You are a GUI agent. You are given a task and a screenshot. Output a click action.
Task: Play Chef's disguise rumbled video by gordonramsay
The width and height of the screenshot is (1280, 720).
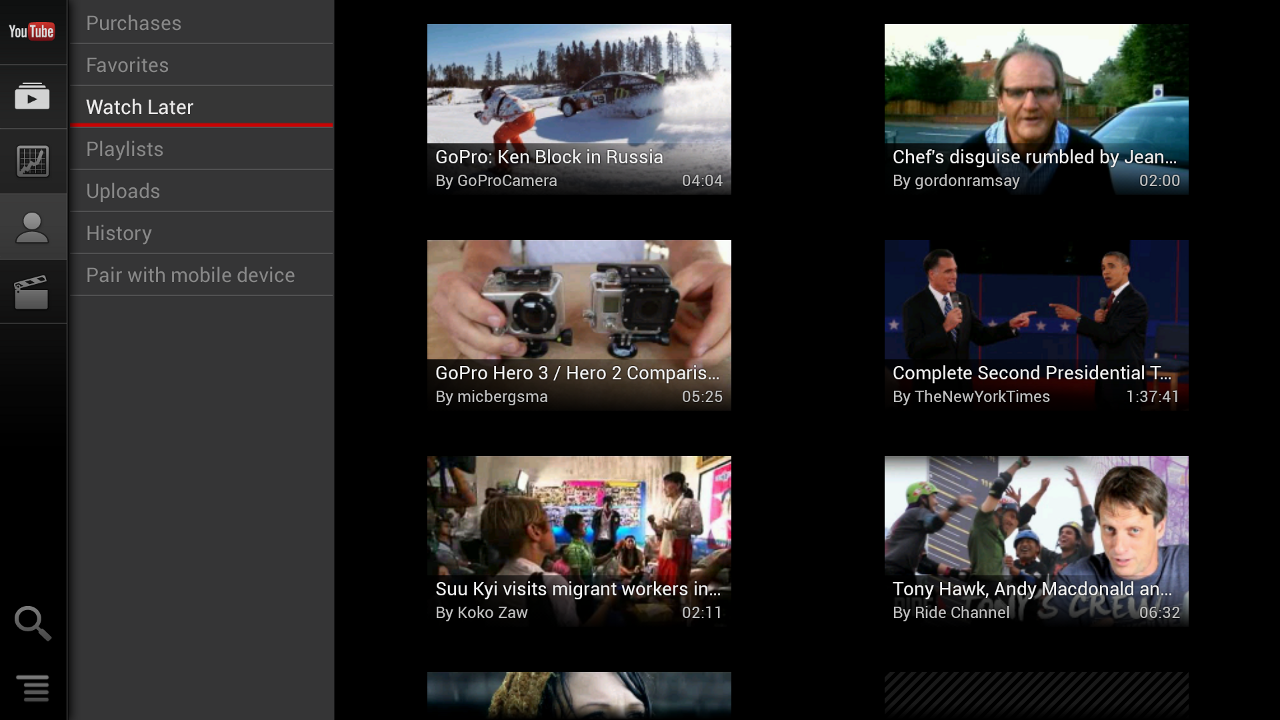[x=1036, y=109]
